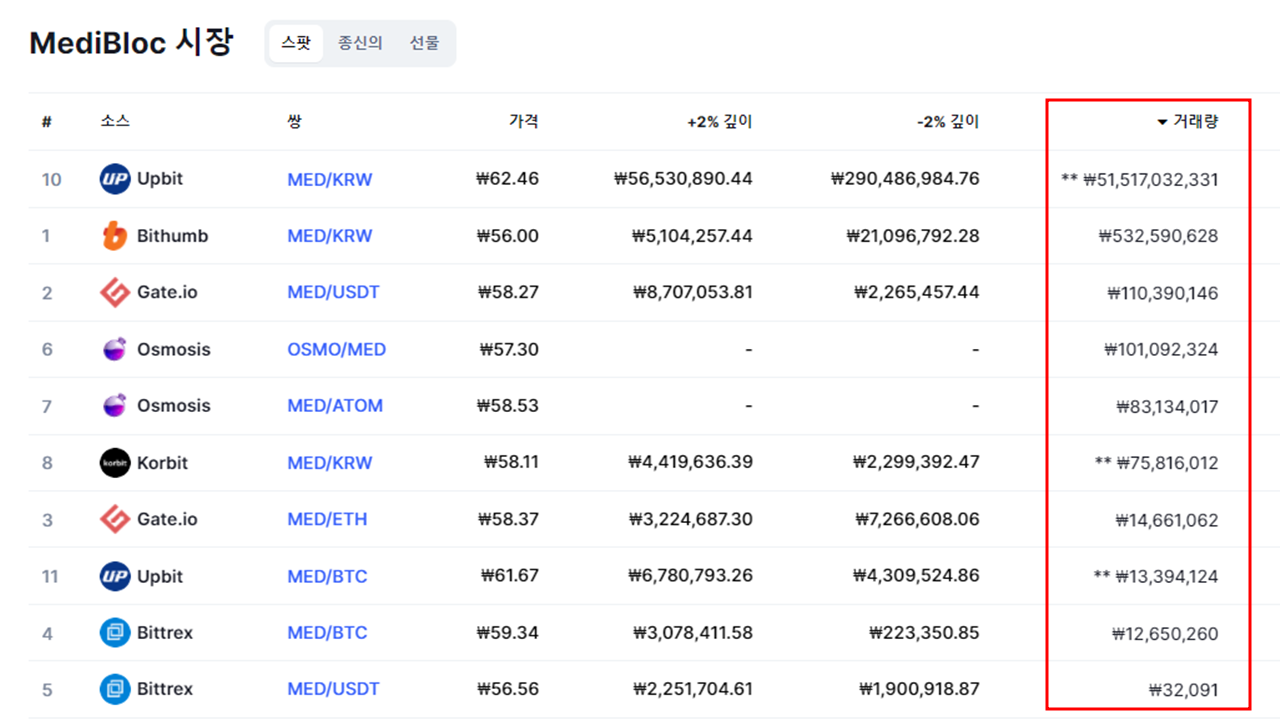Select volume ₩101,092,324
This screenshot has width=1280, height=720.
[1161, 350]
